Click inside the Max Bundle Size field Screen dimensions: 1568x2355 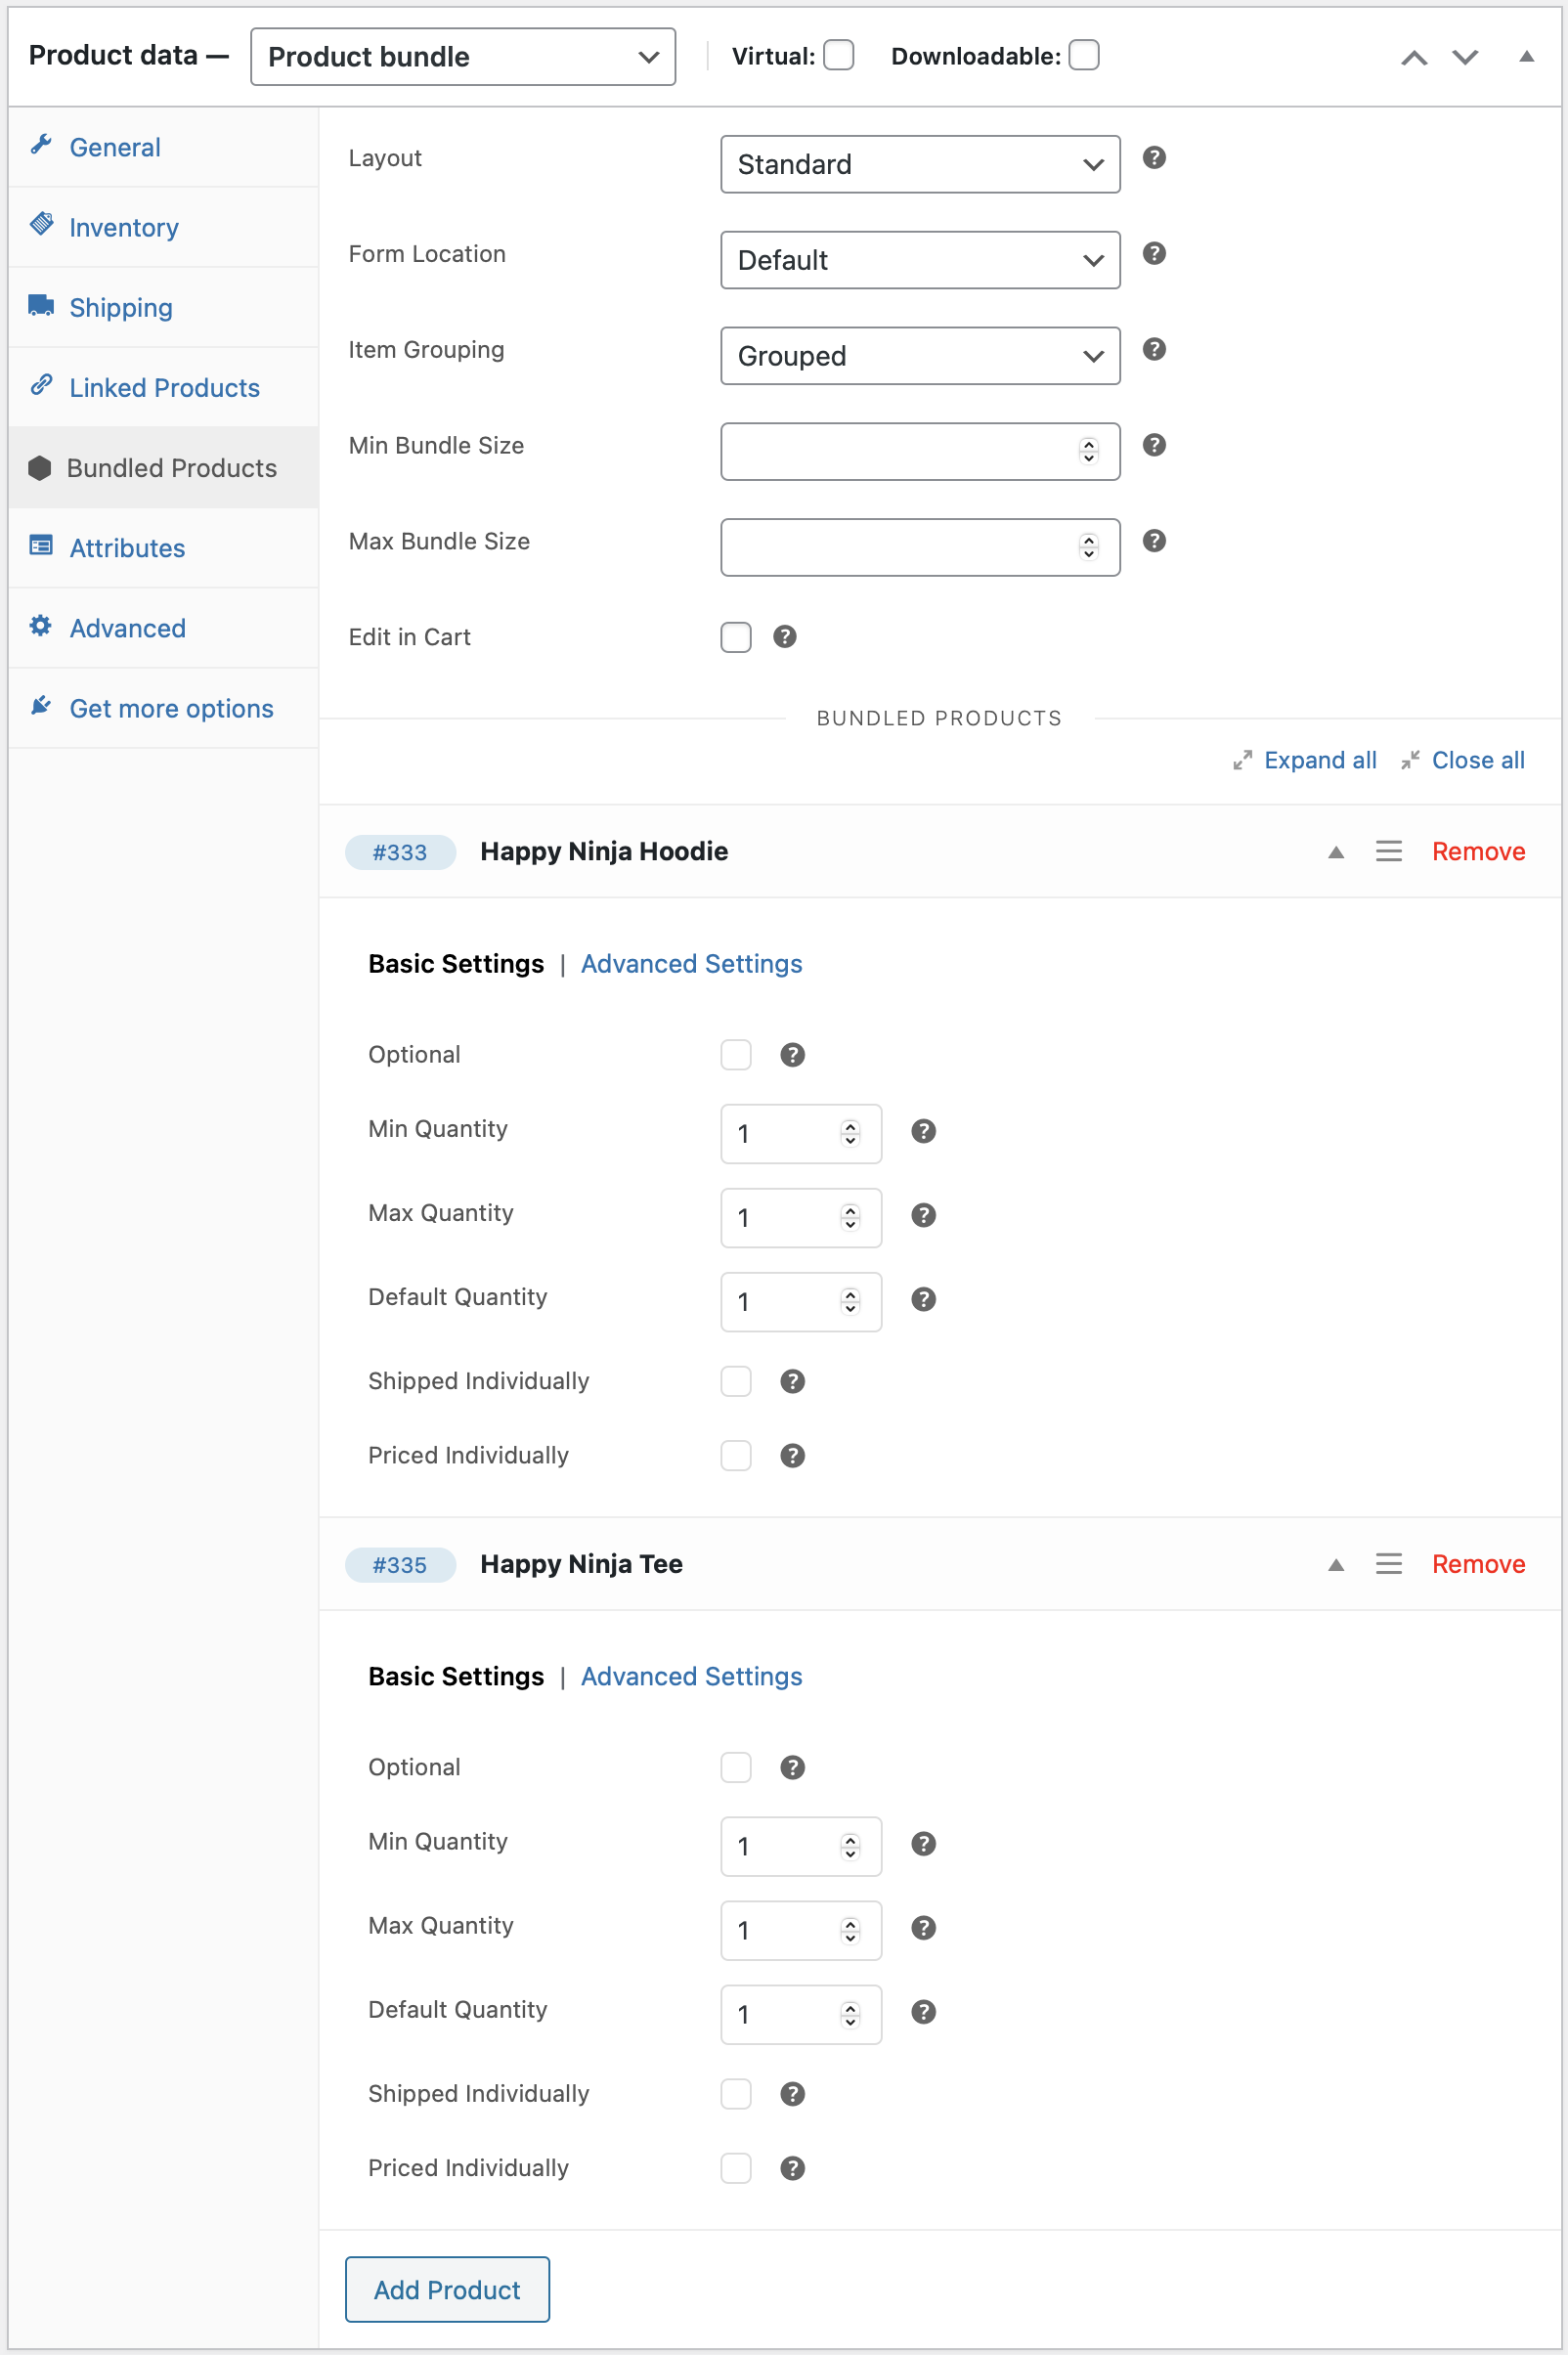tap(900, 547)
